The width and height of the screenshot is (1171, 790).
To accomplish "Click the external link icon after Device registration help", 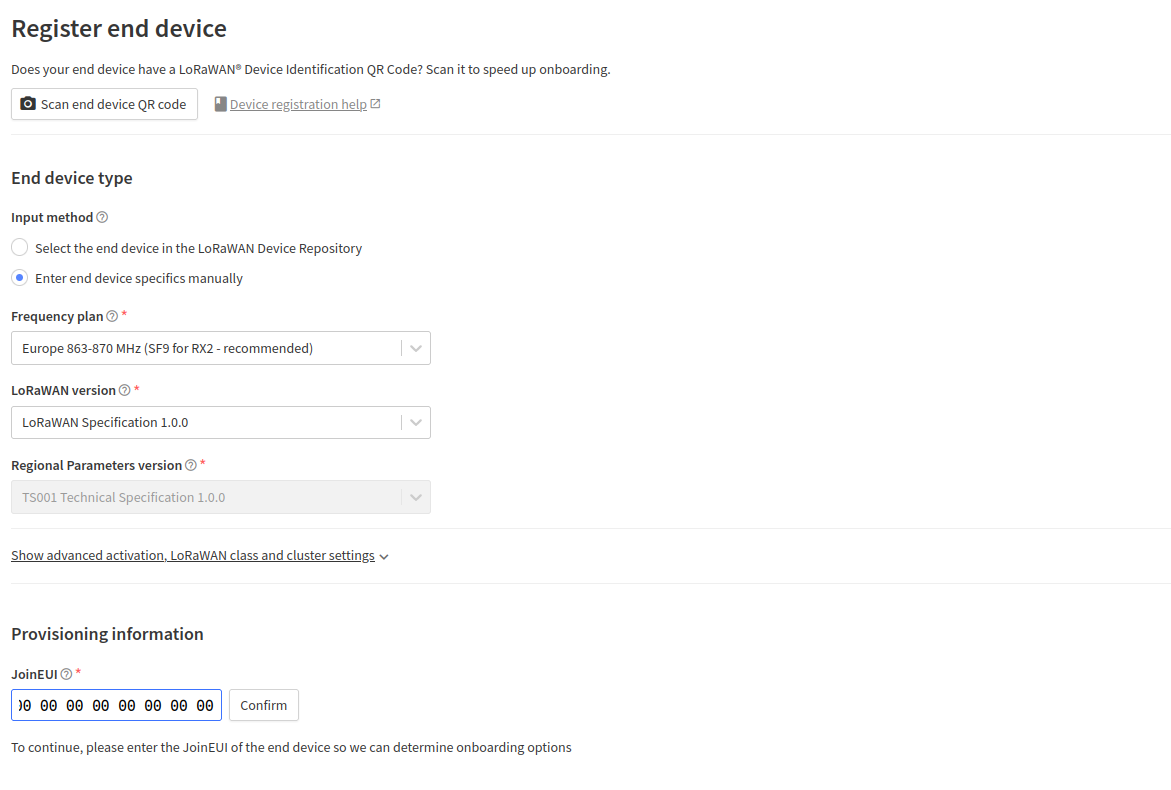I will (x=376, y=104).
